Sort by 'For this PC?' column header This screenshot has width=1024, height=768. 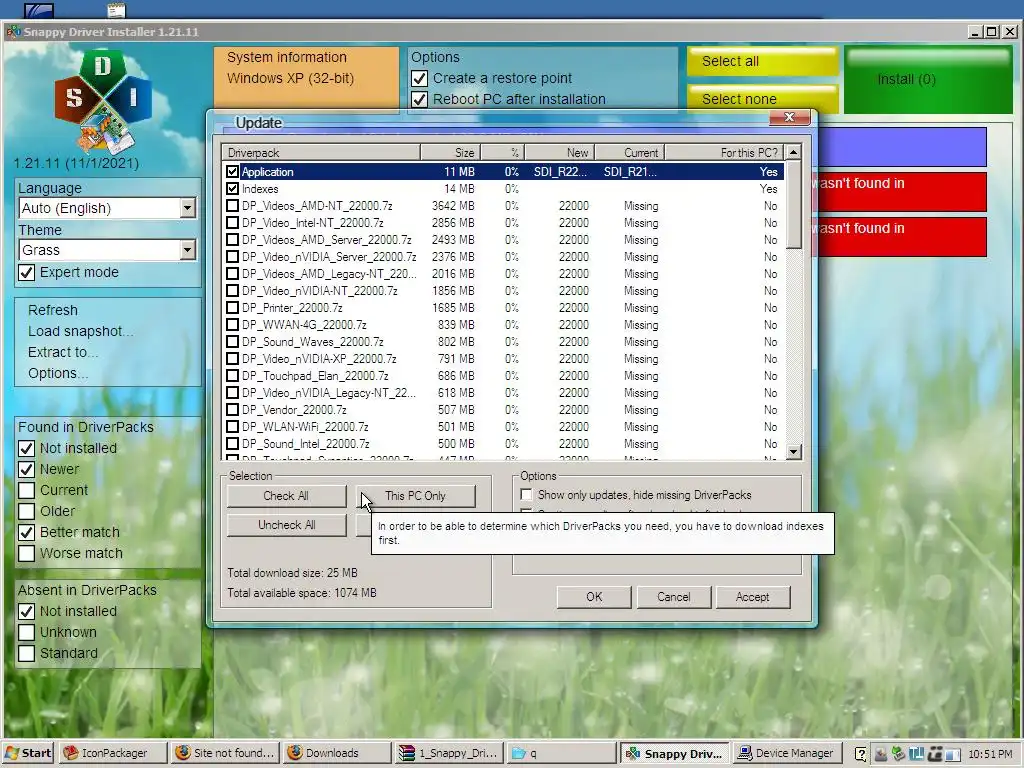click(724, 152)
